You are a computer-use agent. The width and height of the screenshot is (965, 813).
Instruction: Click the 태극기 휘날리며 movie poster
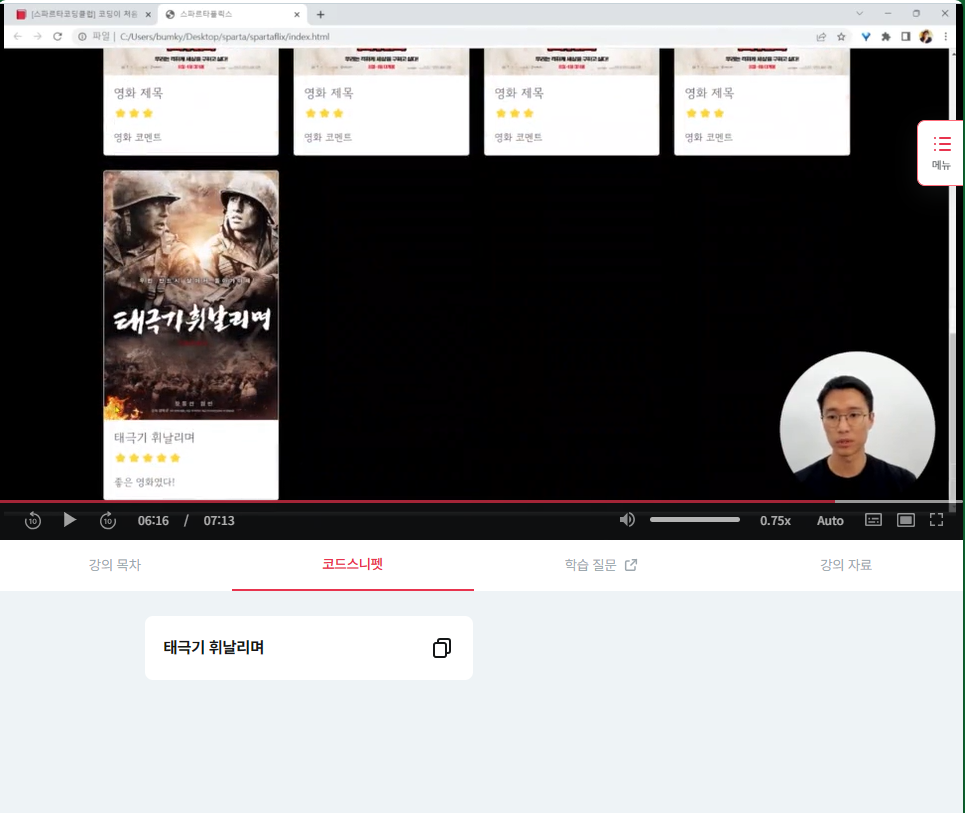[x=191, y=295]
